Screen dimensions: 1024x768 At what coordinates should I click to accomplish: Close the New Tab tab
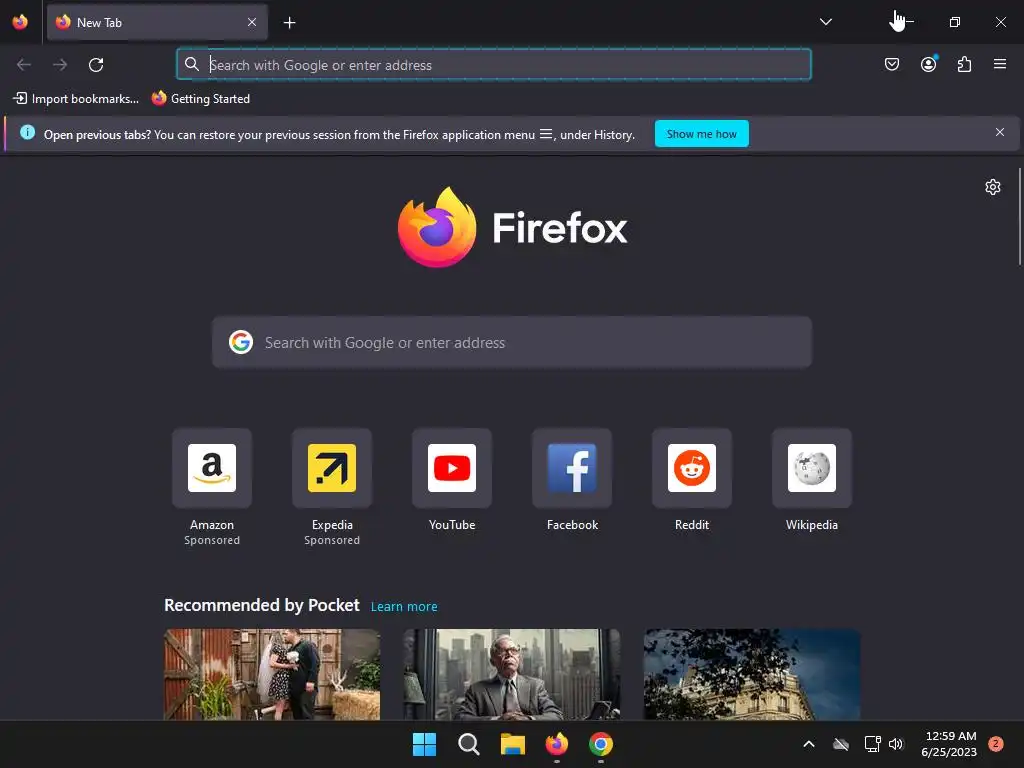pos(252,22)
